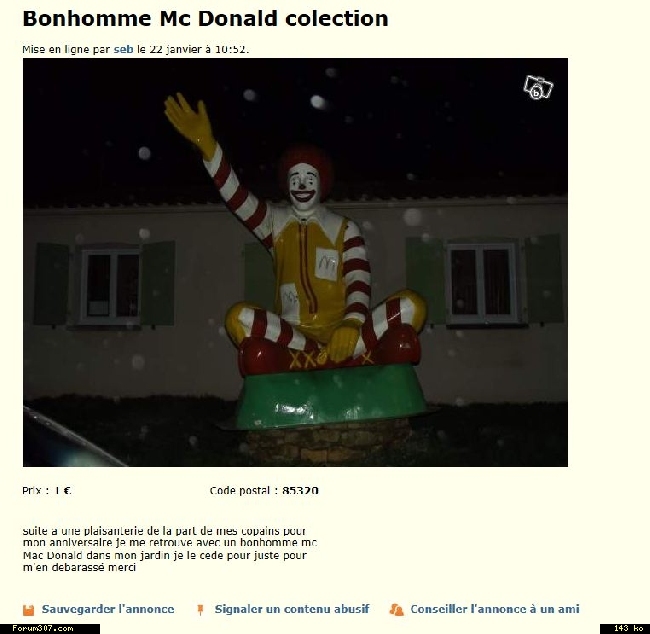650x634 pixels.
Task: Click the two-people recommend icon
Action: 396,610
